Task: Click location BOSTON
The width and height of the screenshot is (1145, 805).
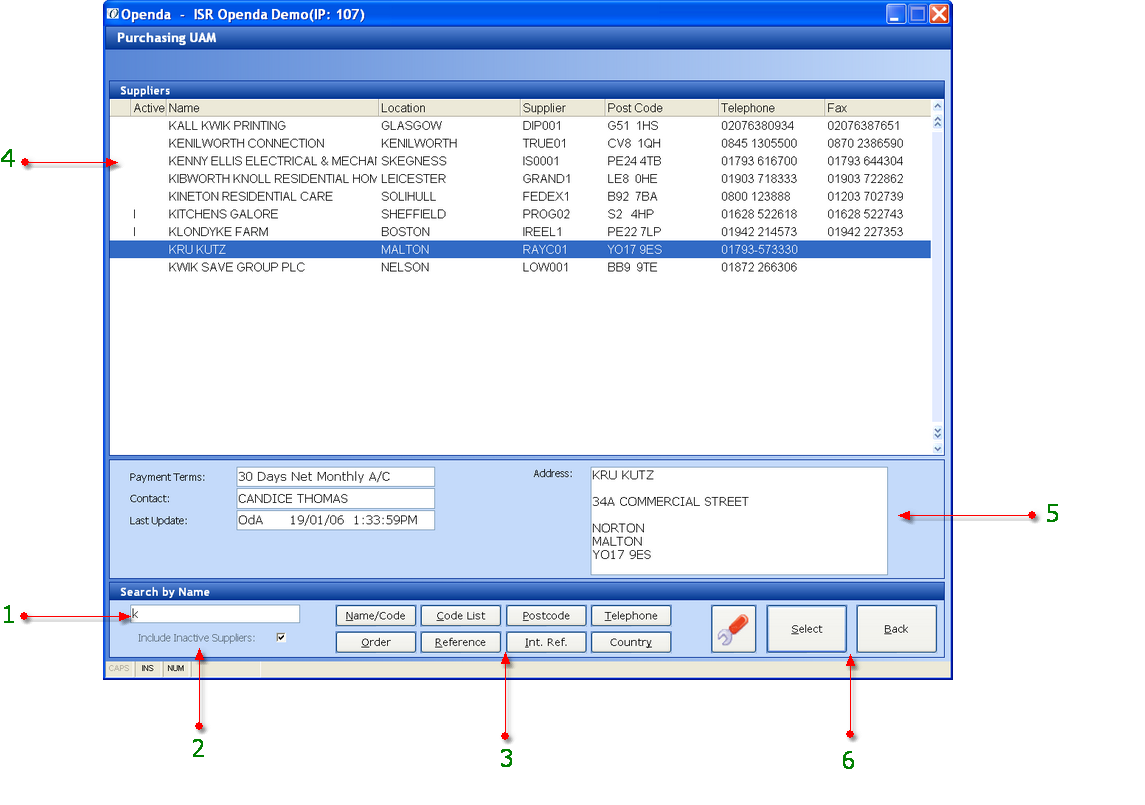Action: pos(405,232)
